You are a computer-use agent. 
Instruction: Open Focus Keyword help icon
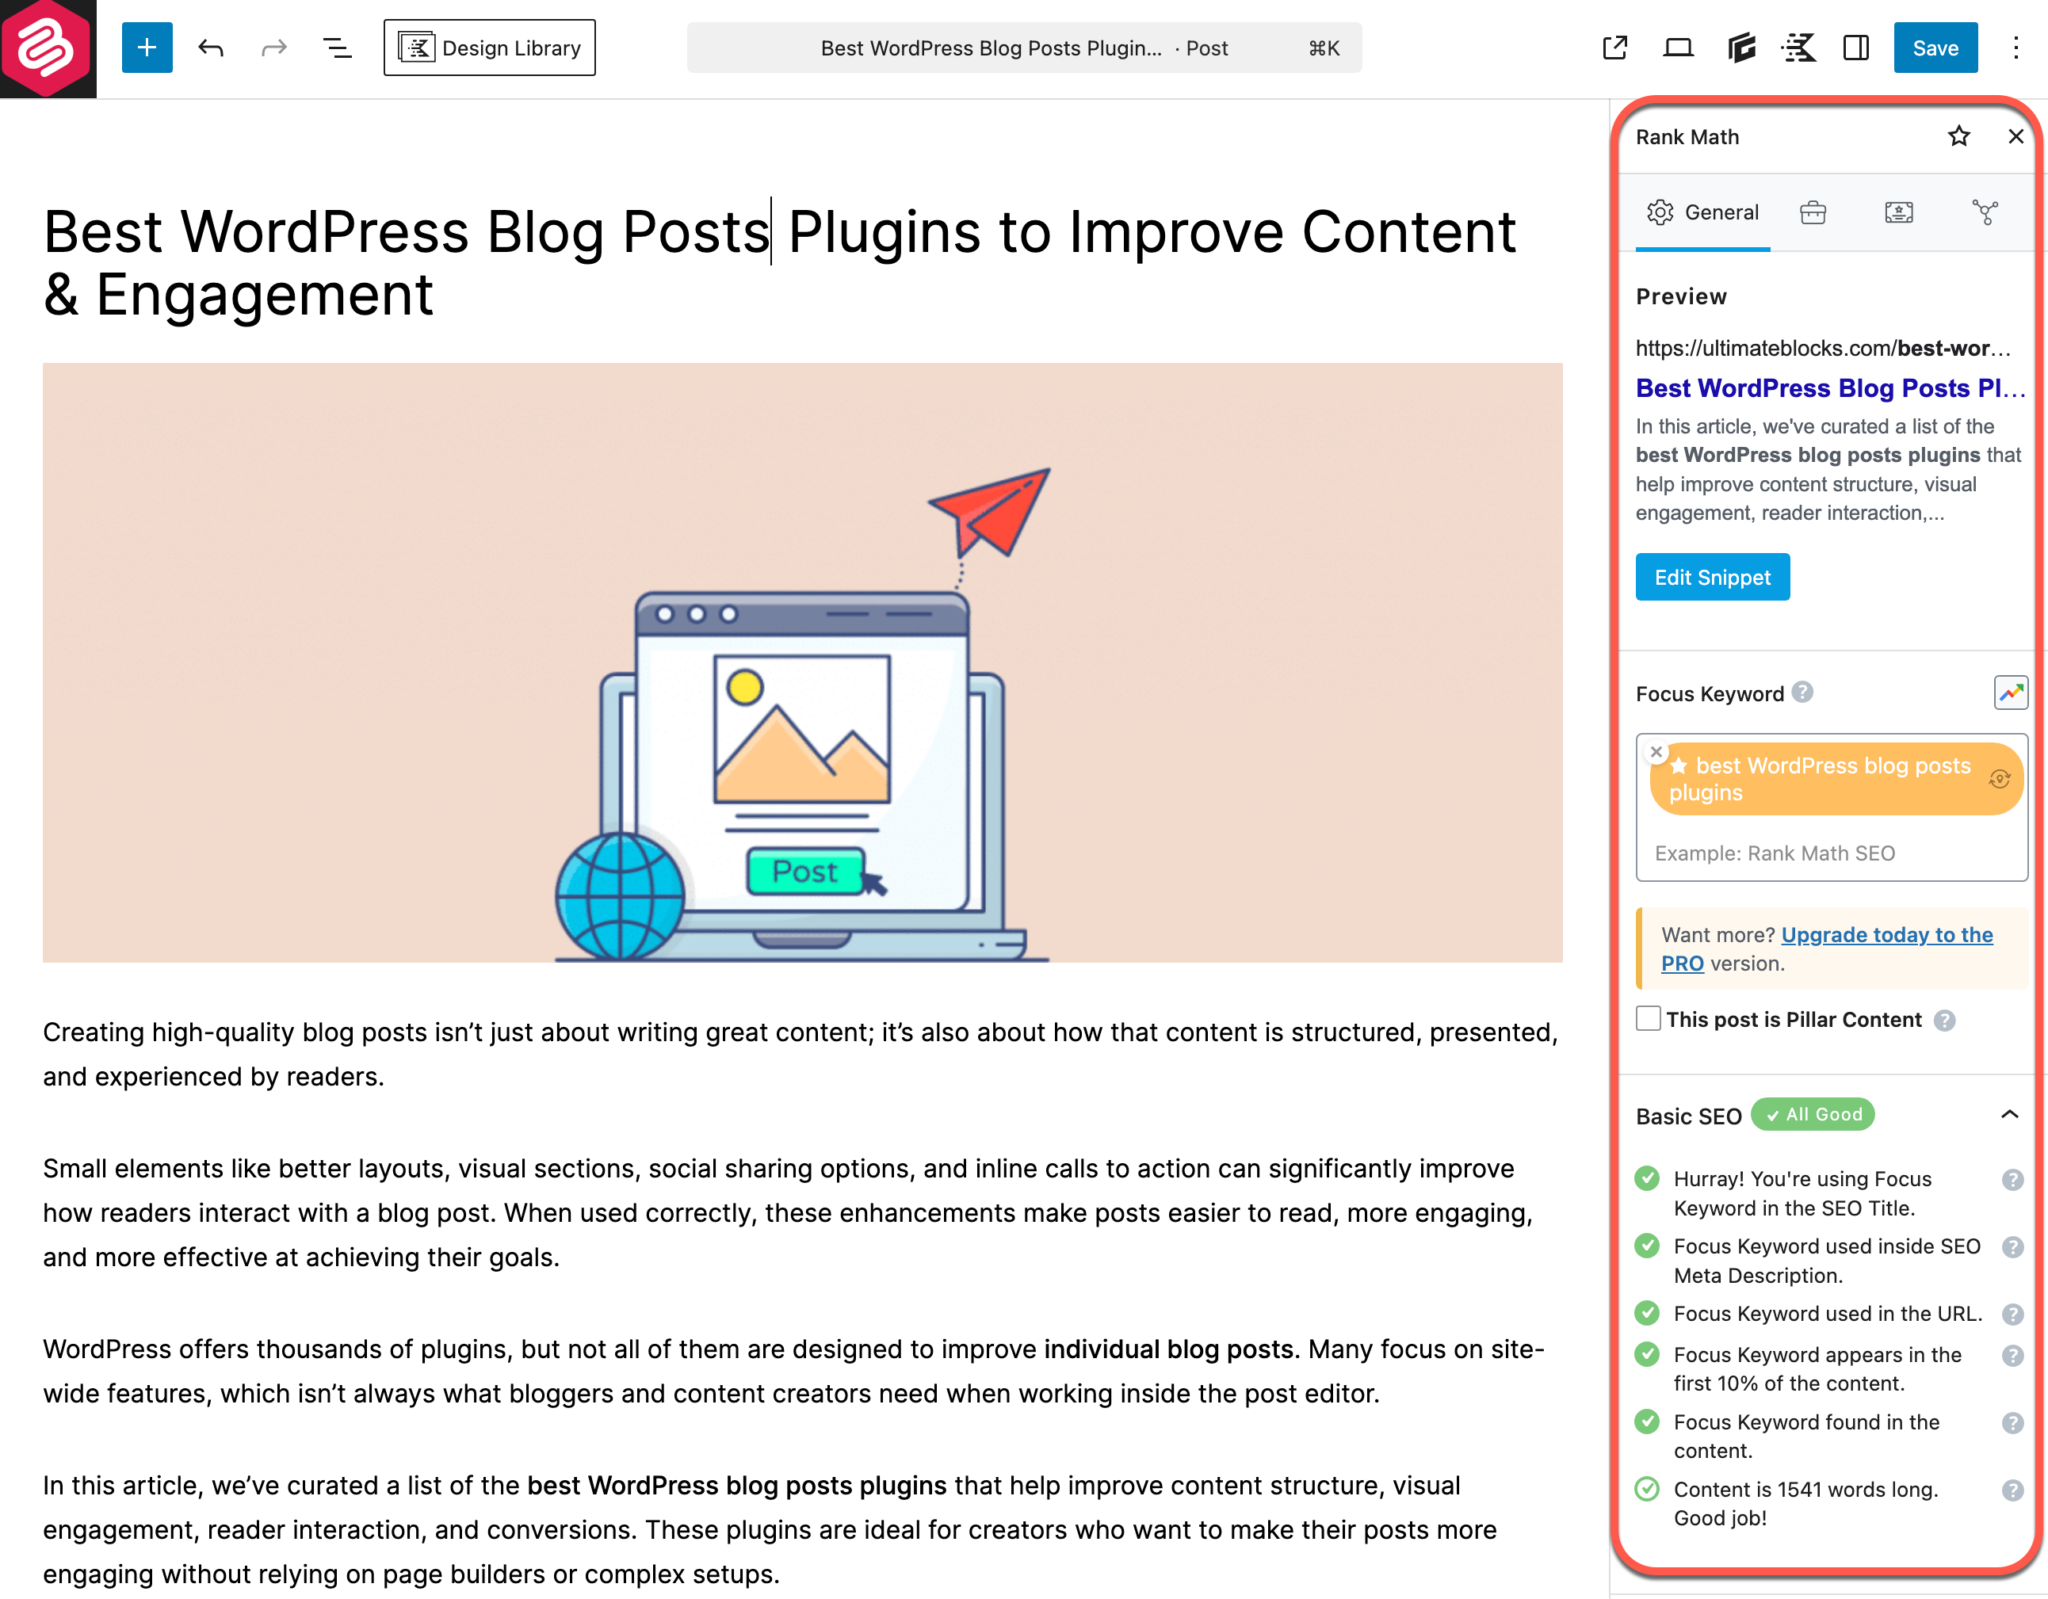1802,692
